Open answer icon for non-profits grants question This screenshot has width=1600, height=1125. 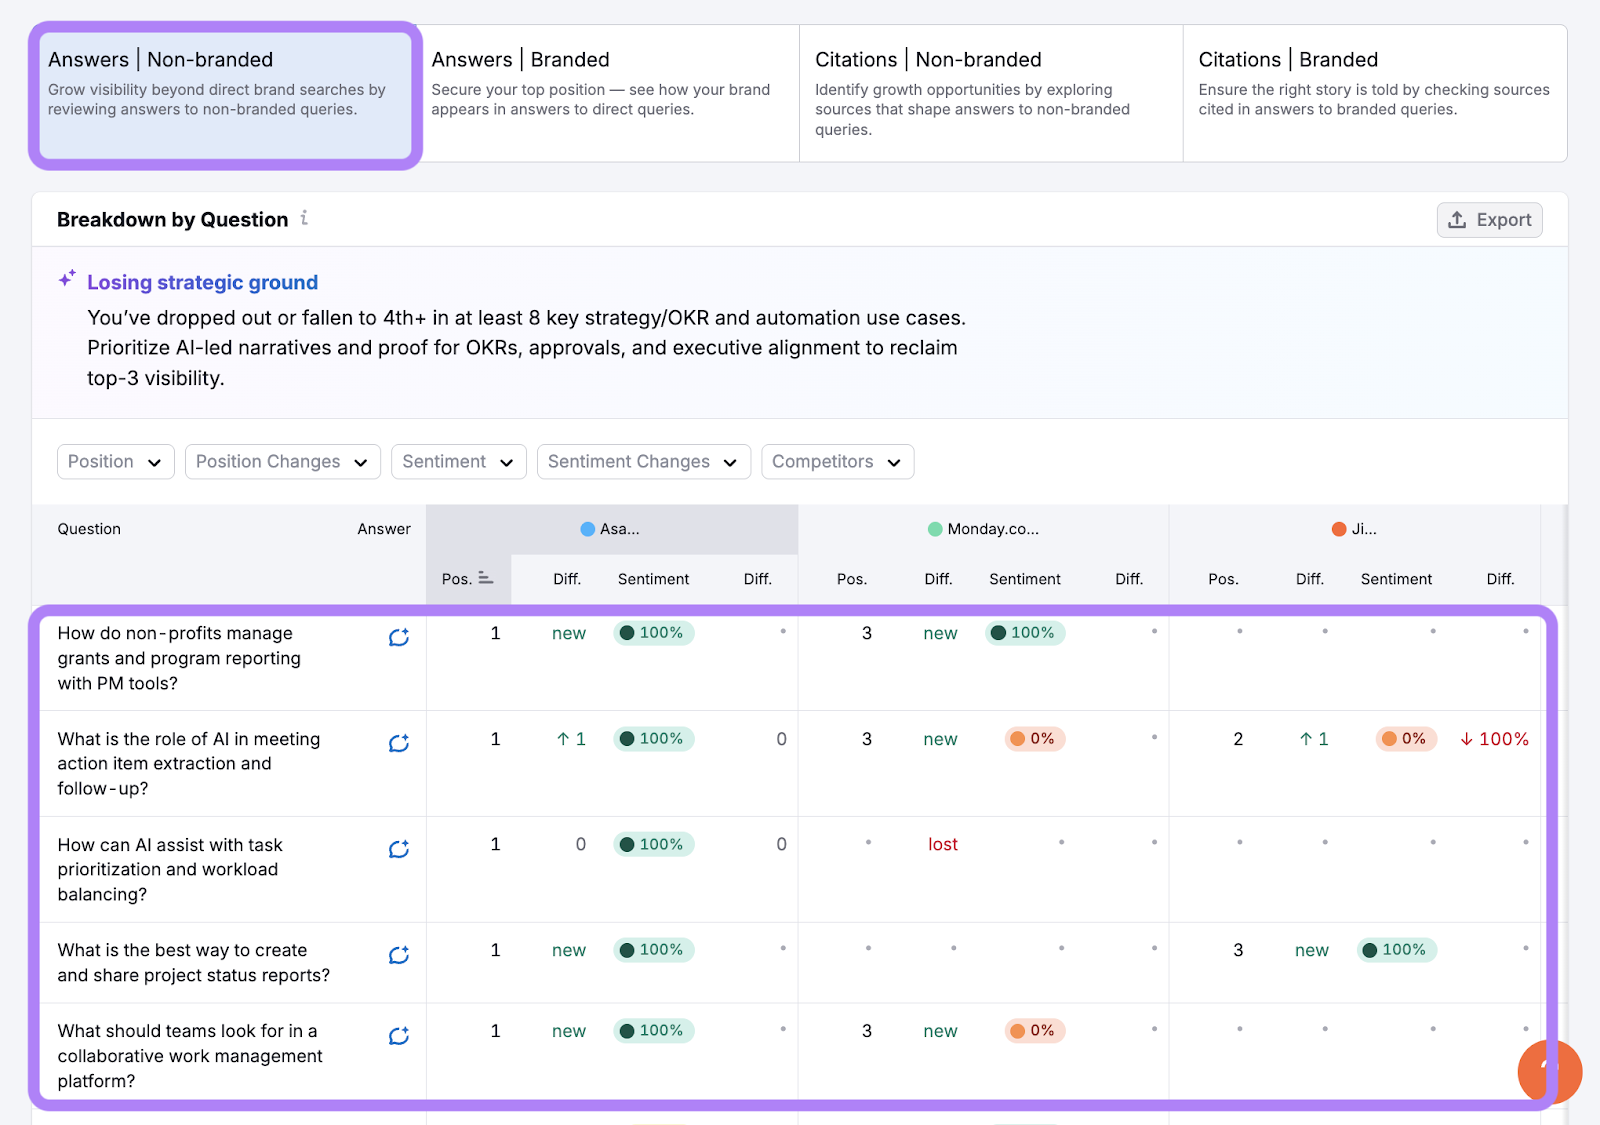pyautogui.click(x=399, y=637)
